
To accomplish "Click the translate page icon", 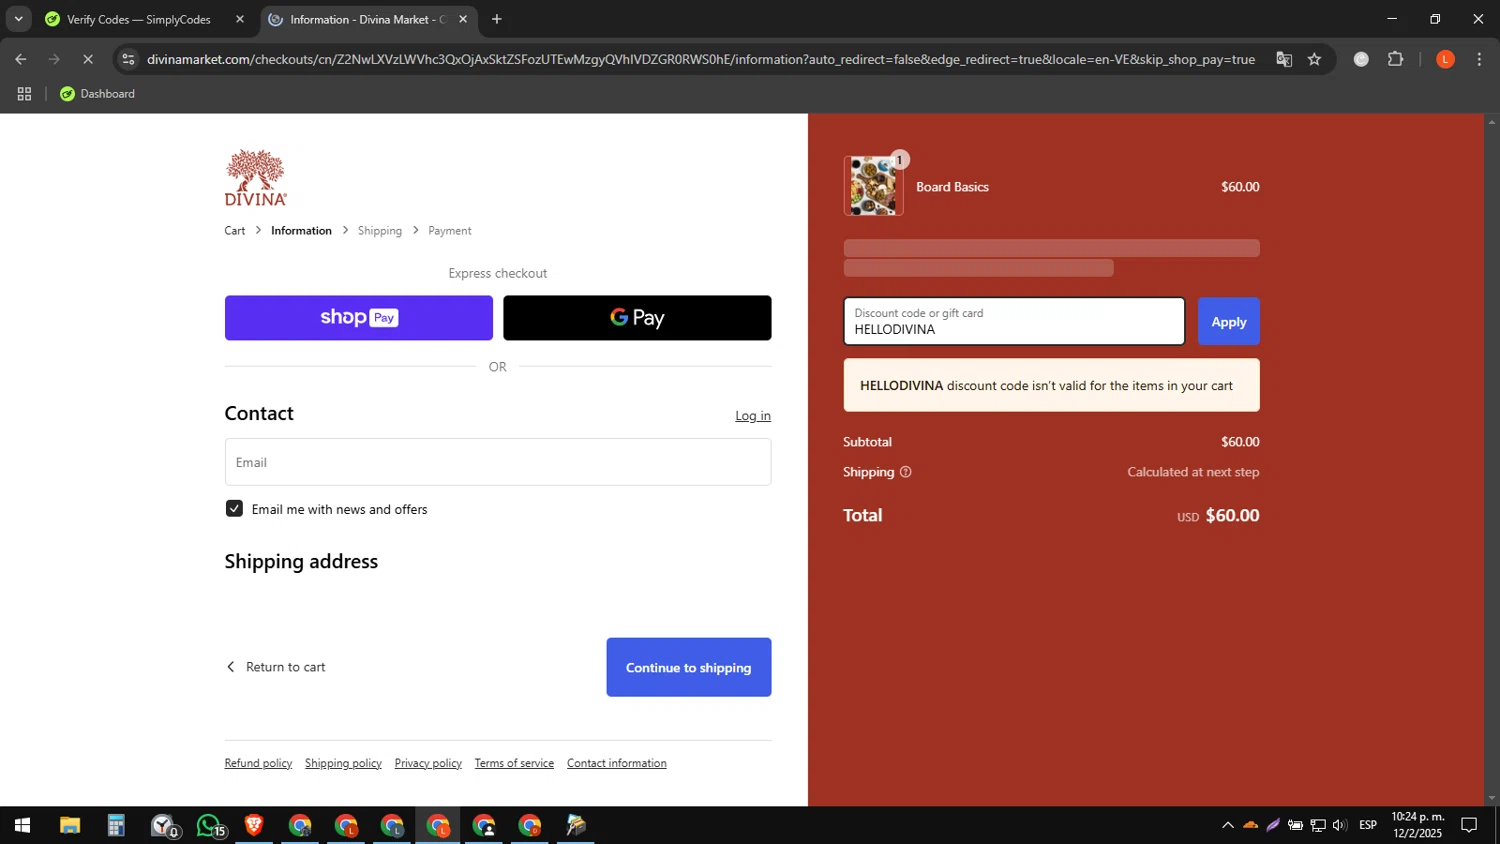I will click(x=1284, y=60).
